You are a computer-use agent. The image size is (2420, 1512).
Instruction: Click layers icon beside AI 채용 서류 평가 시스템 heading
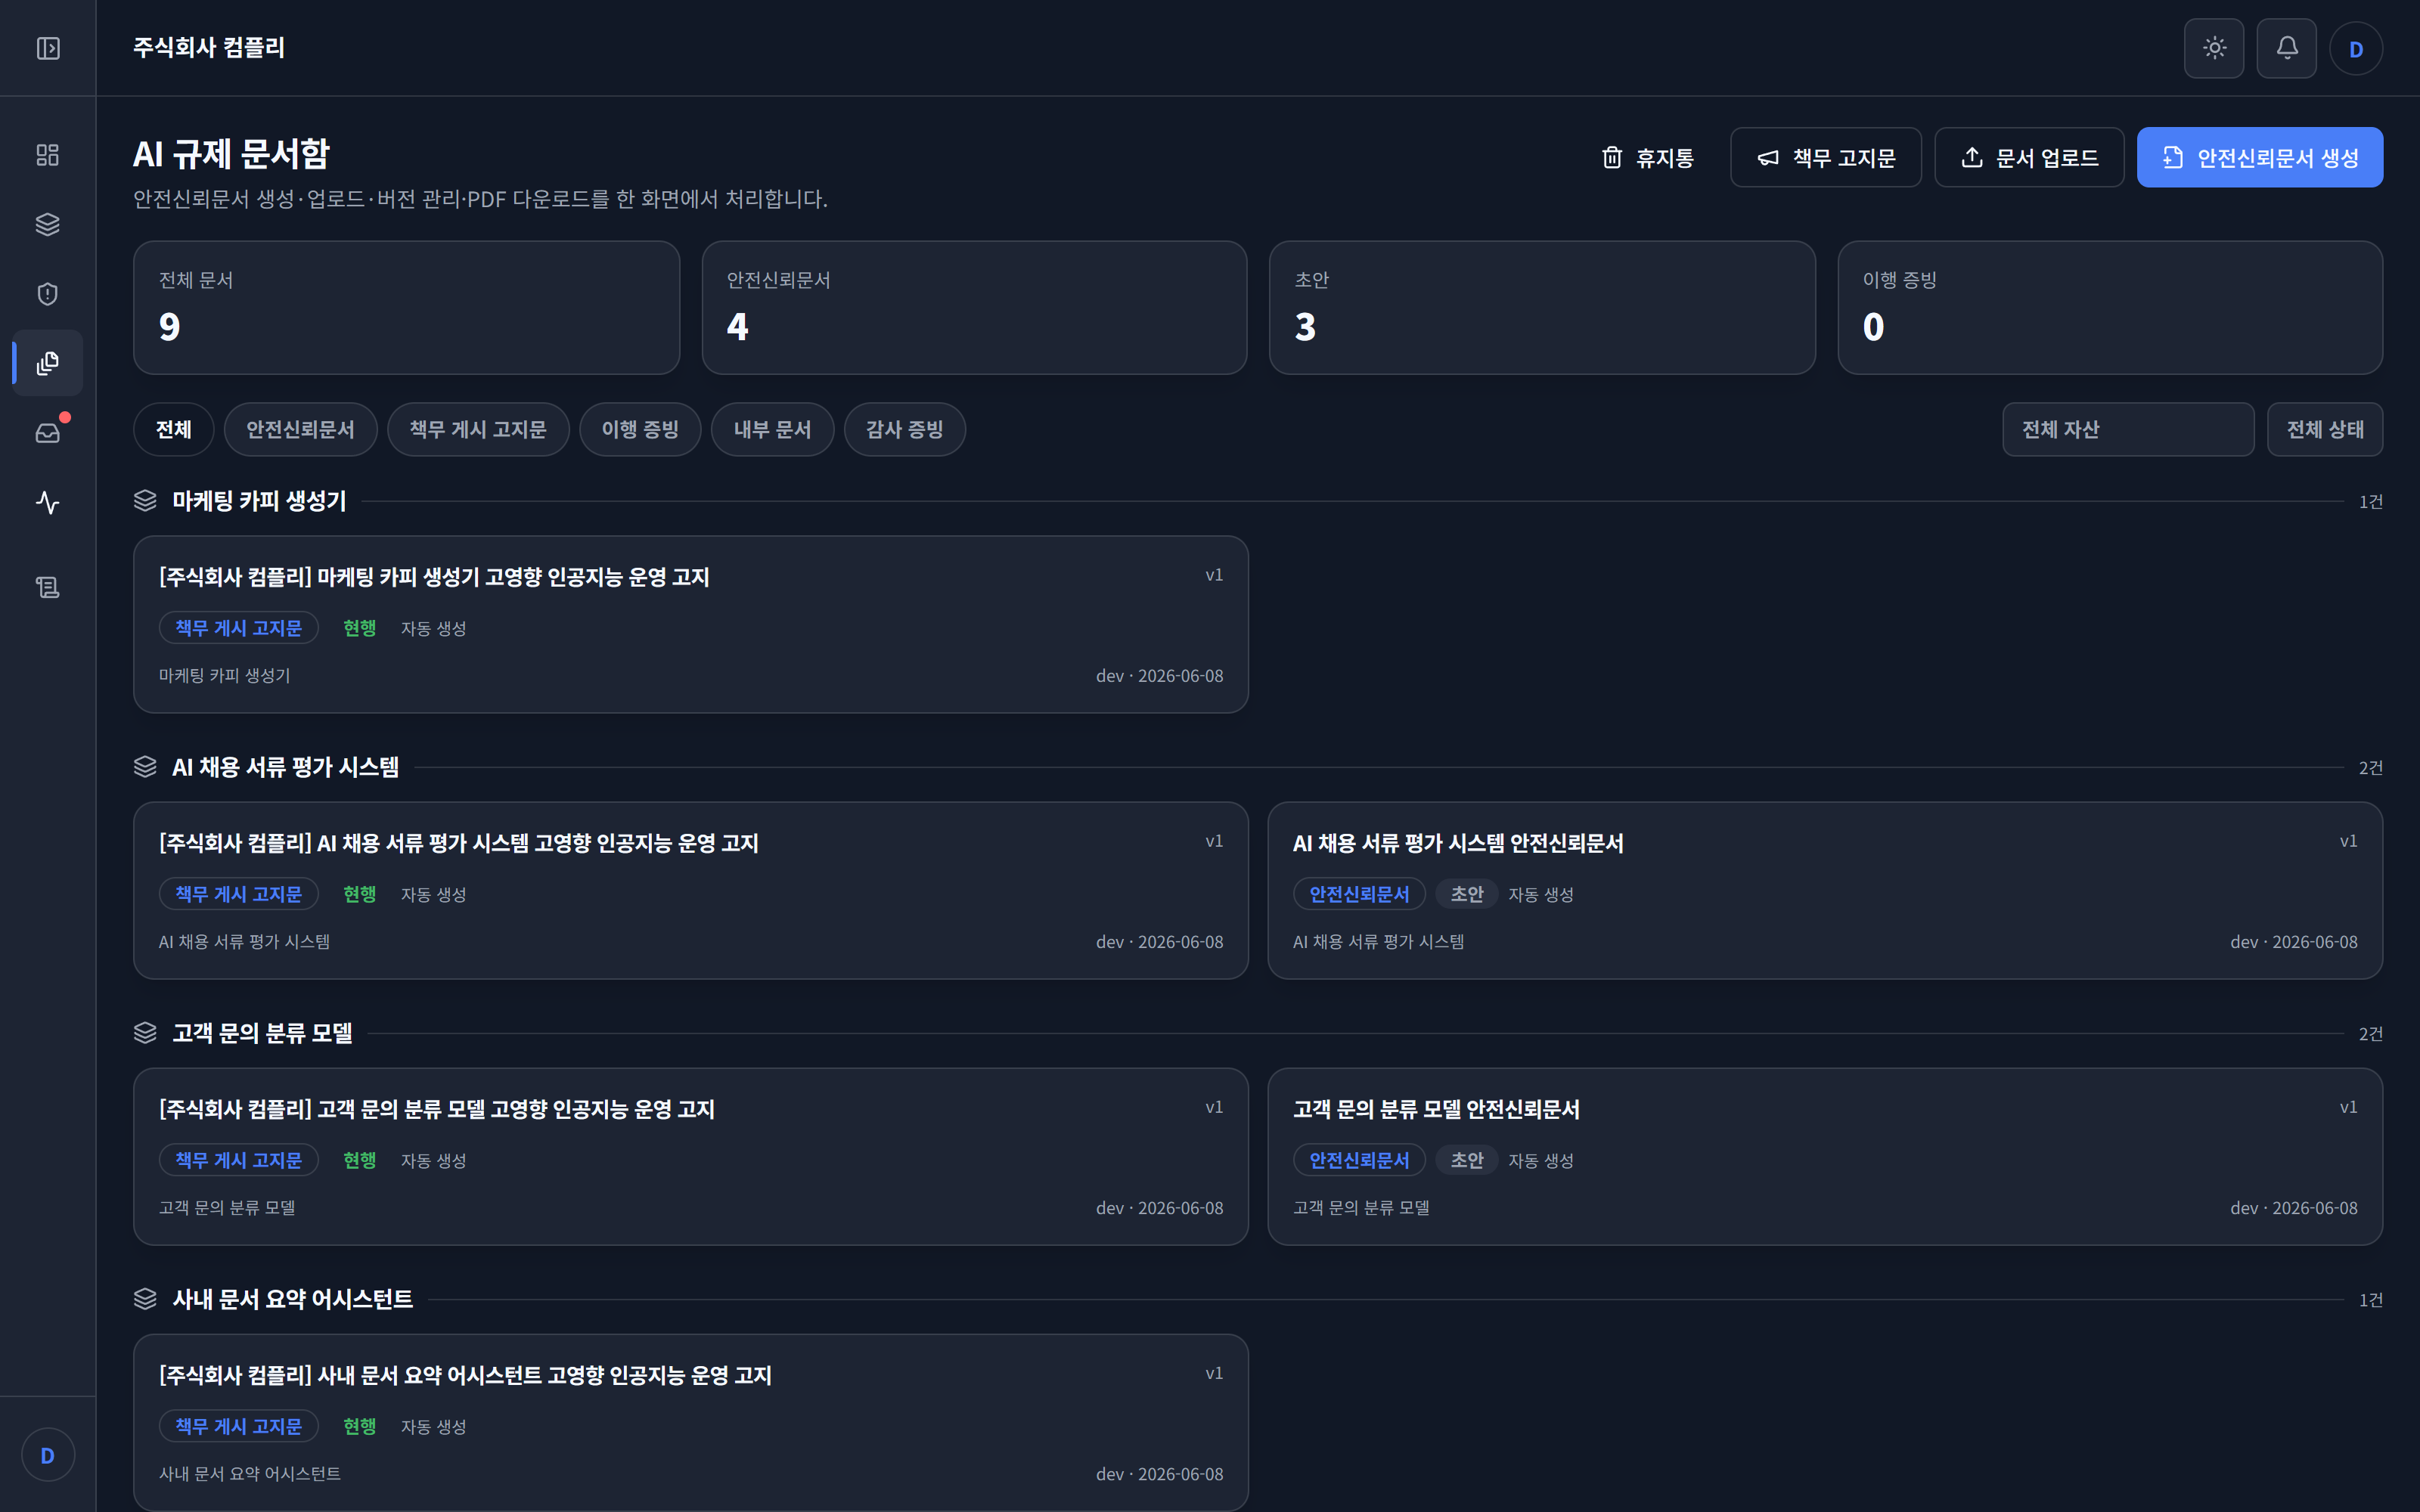point(145,767)
